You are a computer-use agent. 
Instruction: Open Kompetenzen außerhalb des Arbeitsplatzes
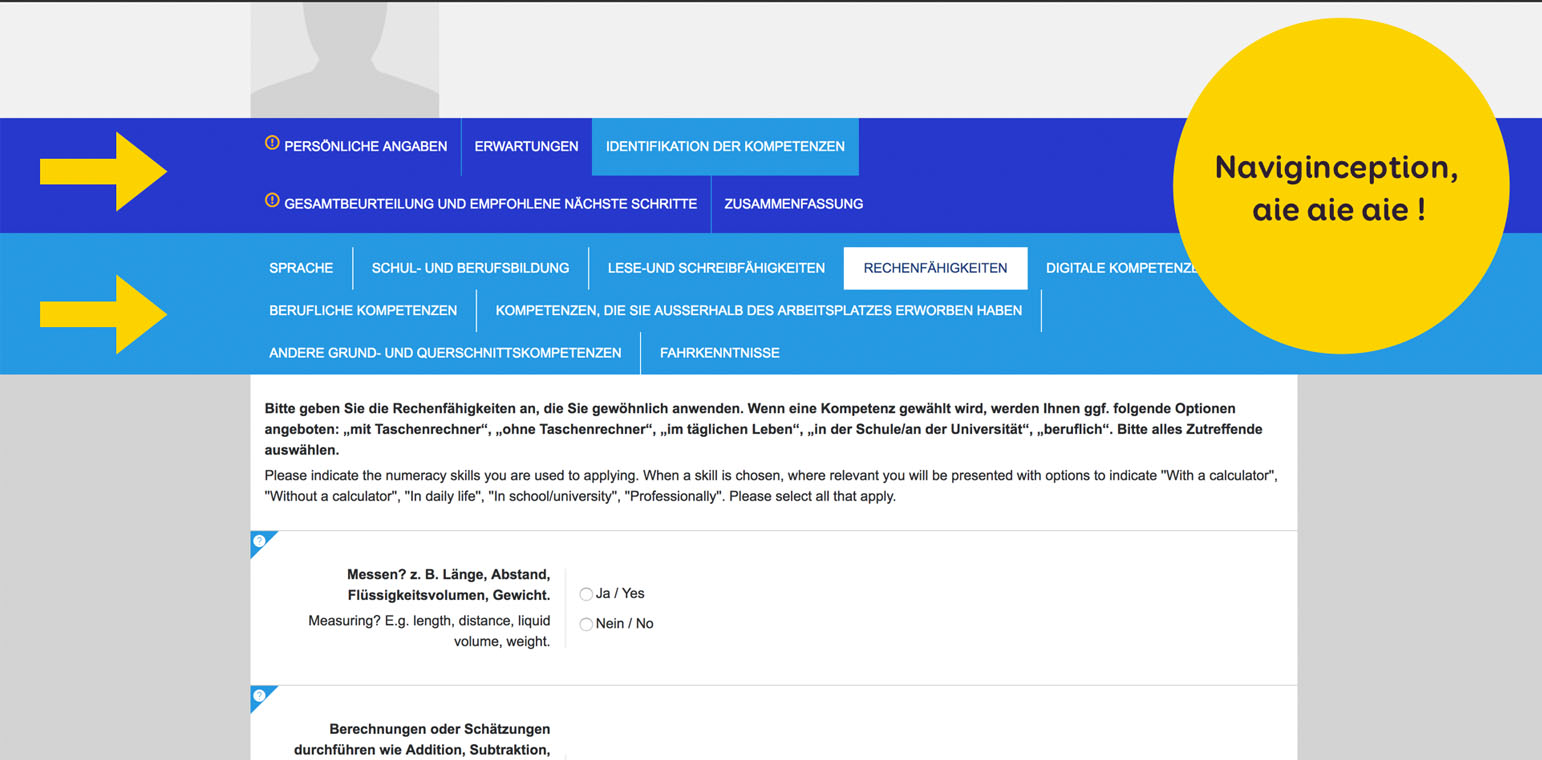(x=758, y=311)
